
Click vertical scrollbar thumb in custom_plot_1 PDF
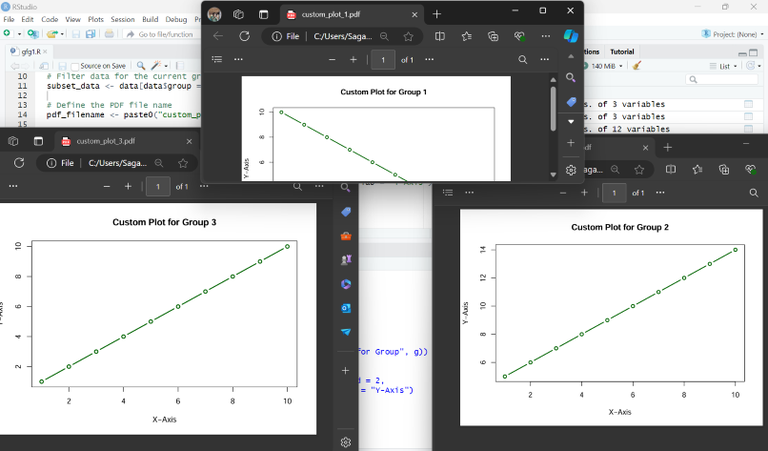tap(553, 109)
